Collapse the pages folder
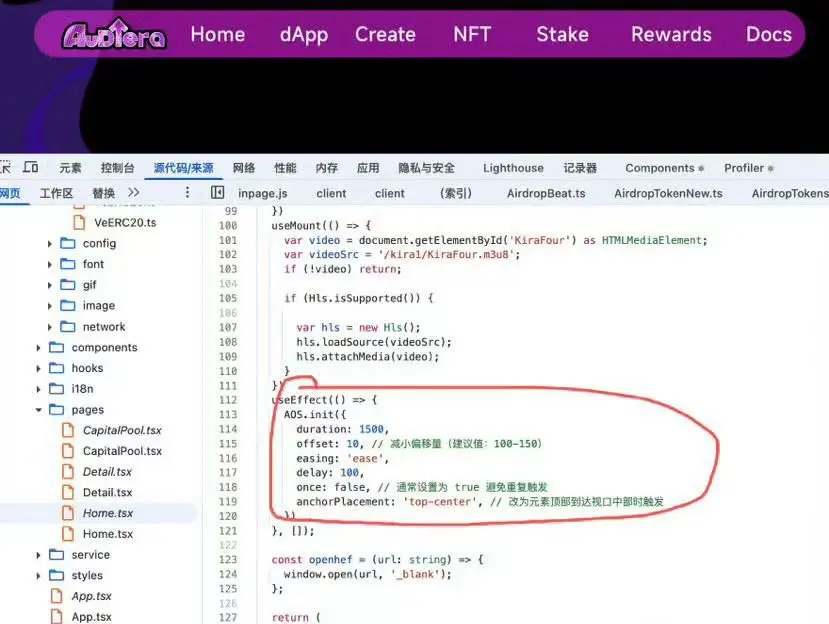 coord(38,410)
